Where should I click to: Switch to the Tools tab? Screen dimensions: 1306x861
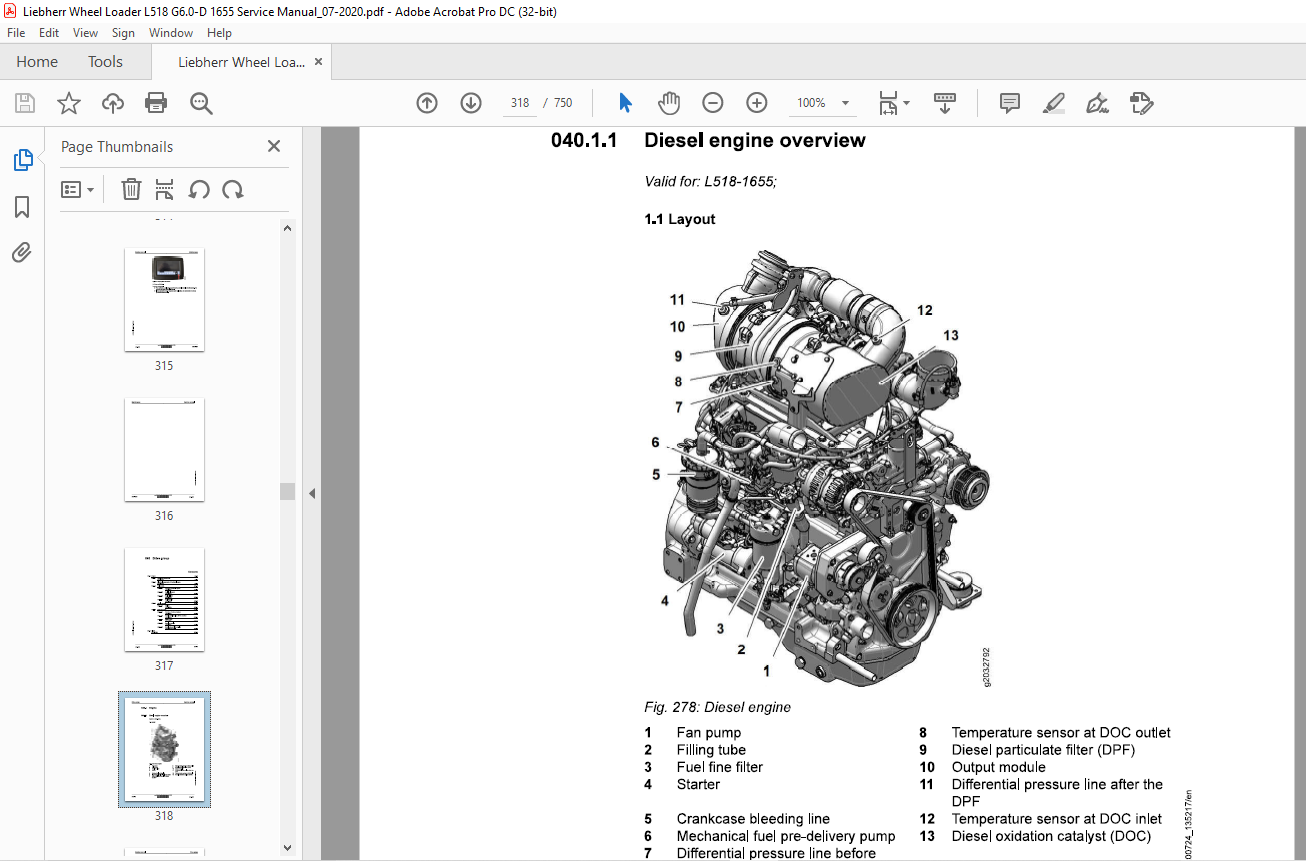coord(105,62)
